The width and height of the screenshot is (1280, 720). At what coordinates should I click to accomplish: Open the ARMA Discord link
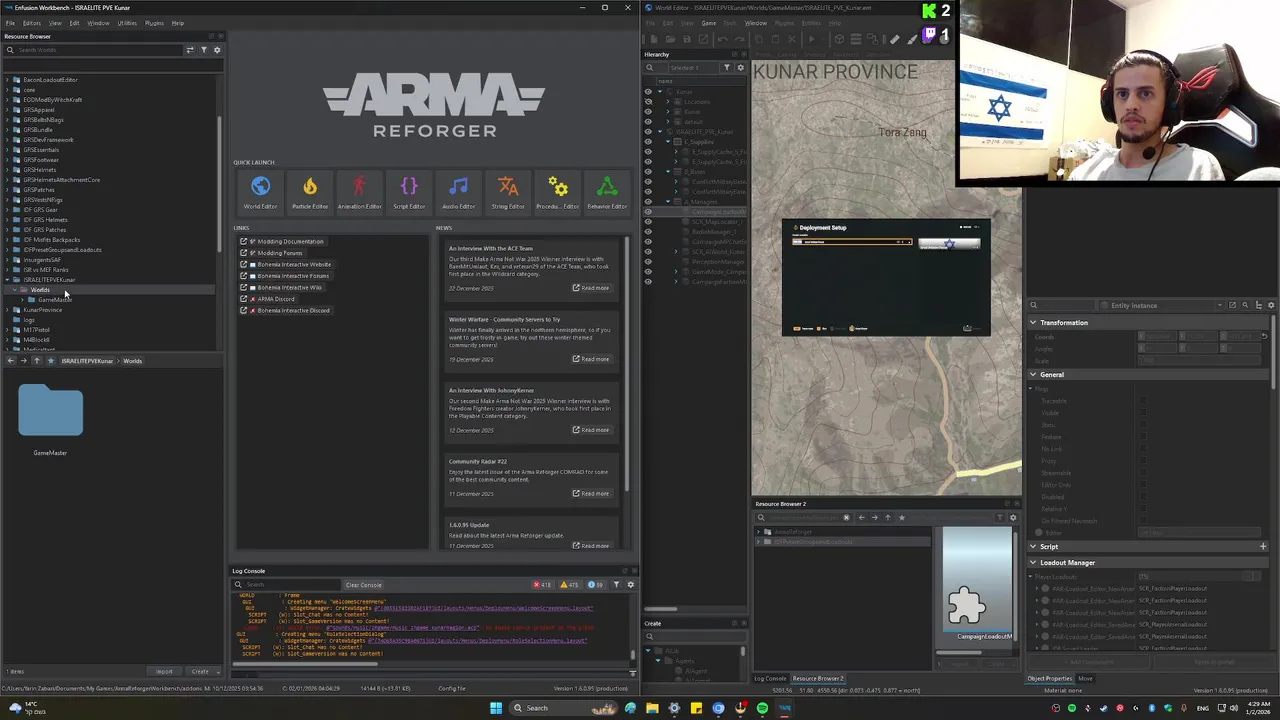click(276, 299)
